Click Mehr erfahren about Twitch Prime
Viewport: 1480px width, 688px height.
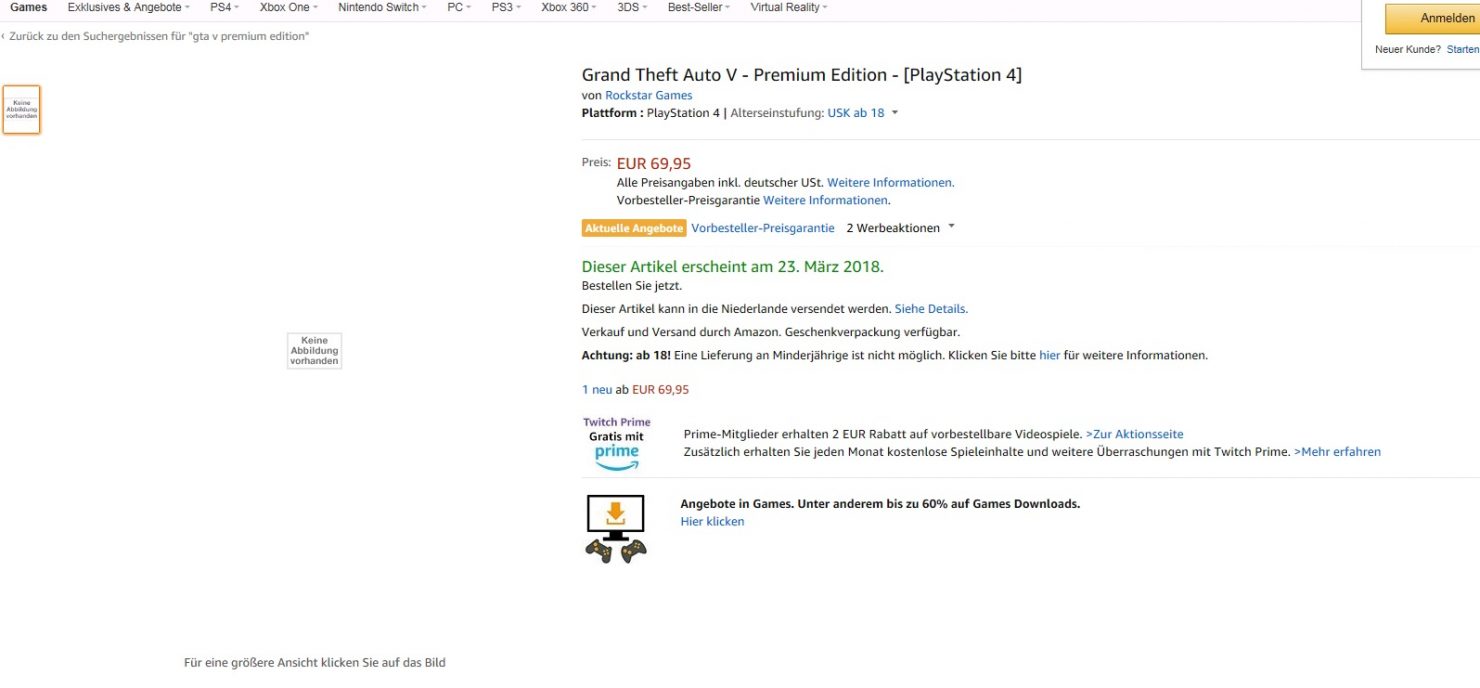[x=1337, y=452]
